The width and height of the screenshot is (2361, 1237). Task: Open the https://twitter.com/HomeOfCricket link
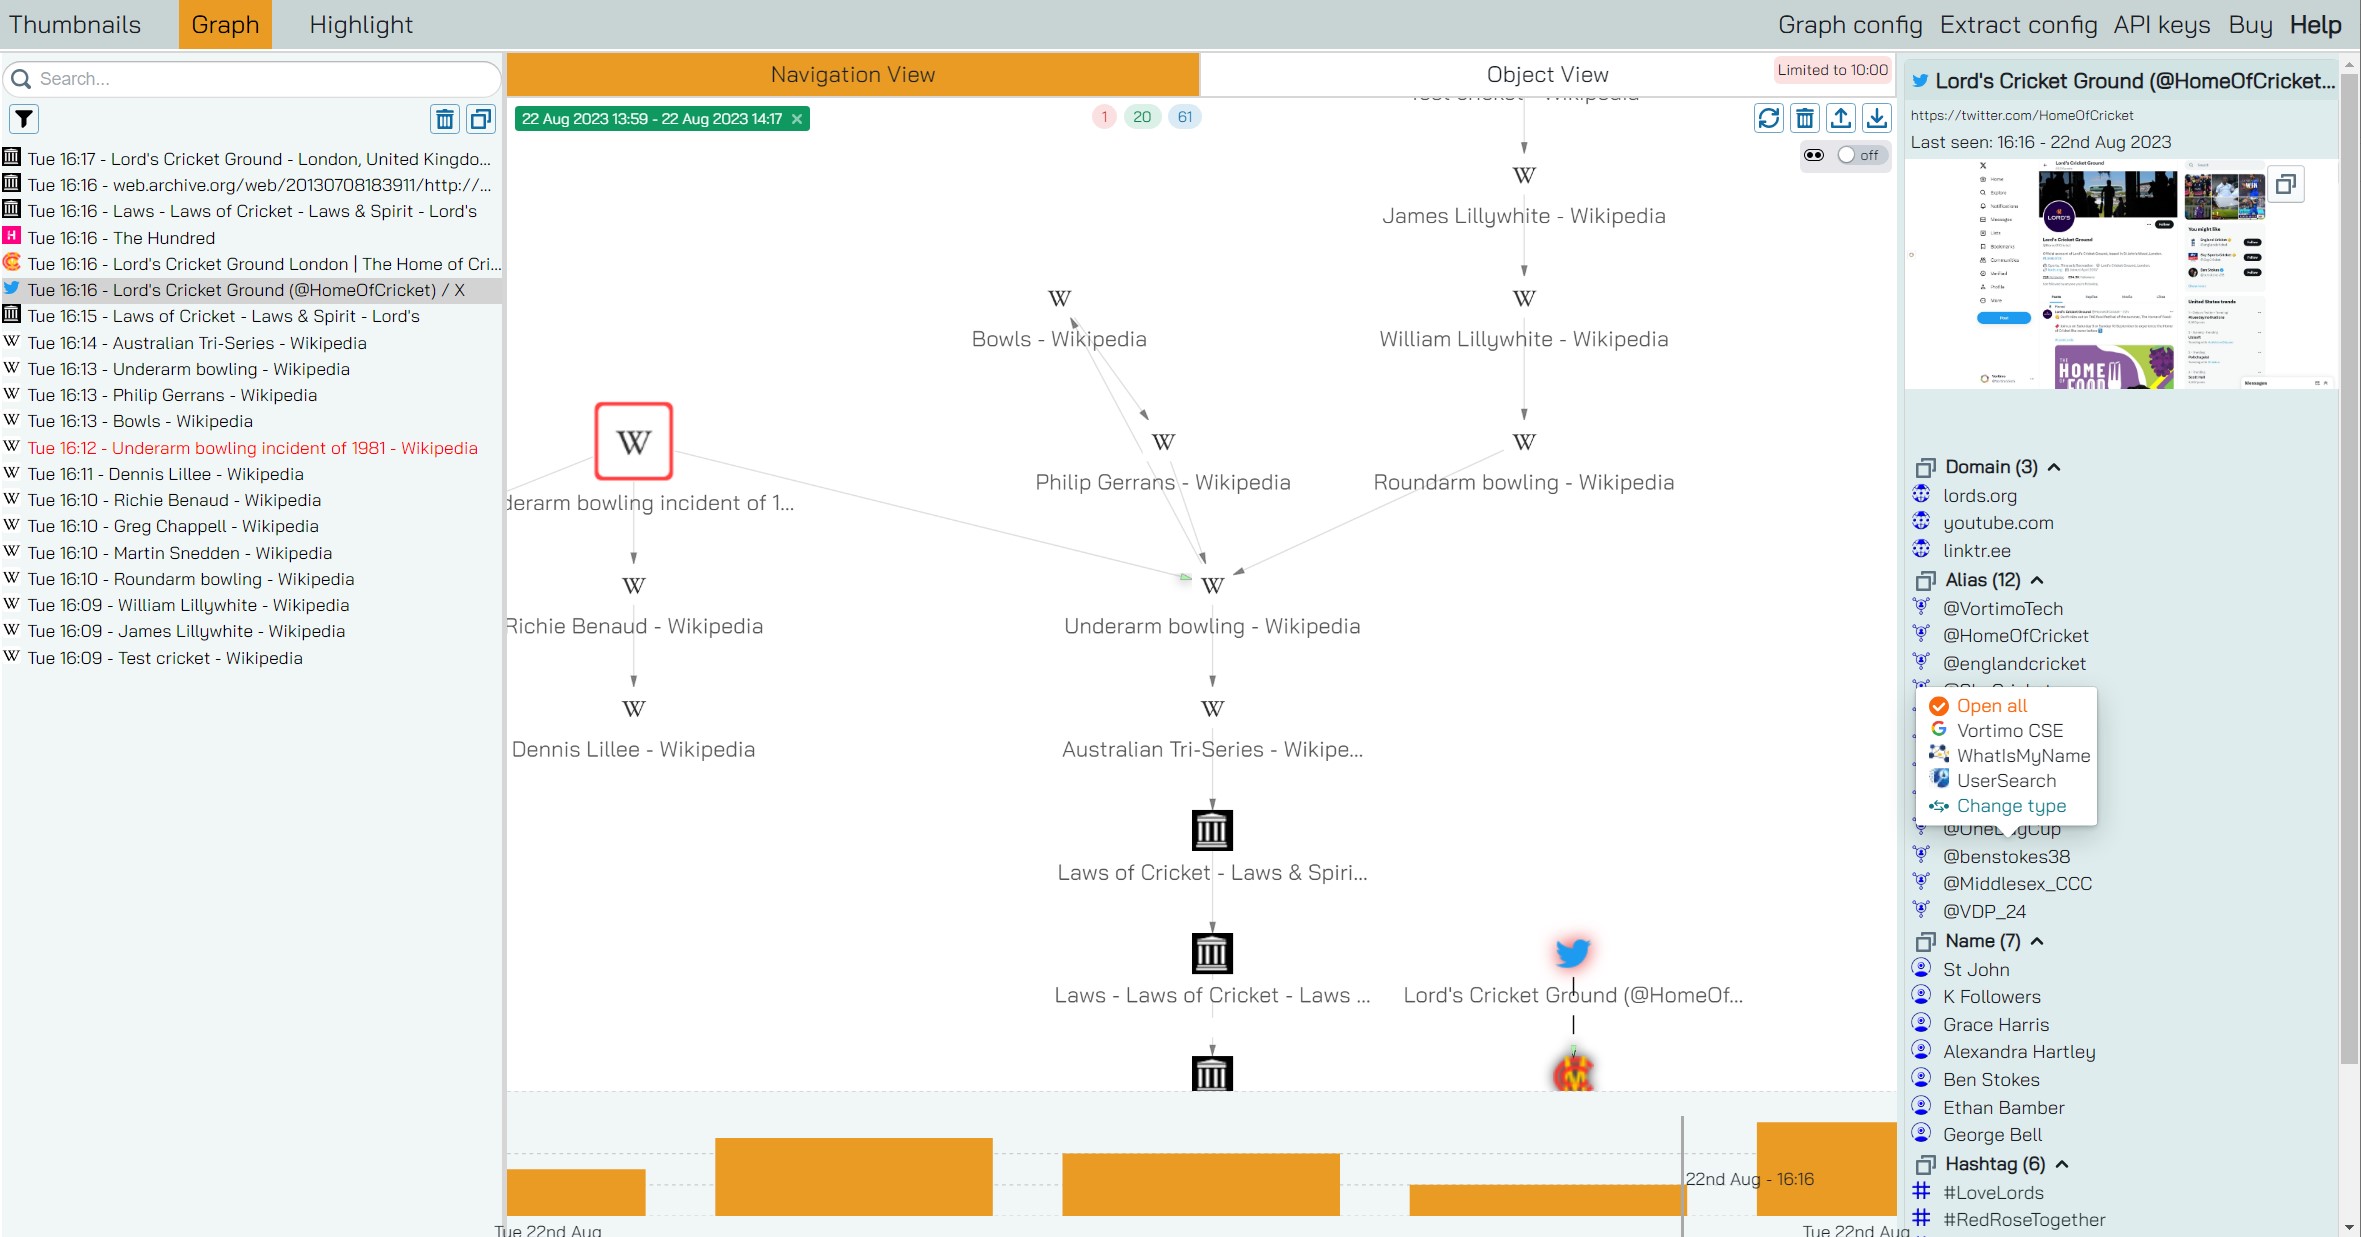point(2021,115)
